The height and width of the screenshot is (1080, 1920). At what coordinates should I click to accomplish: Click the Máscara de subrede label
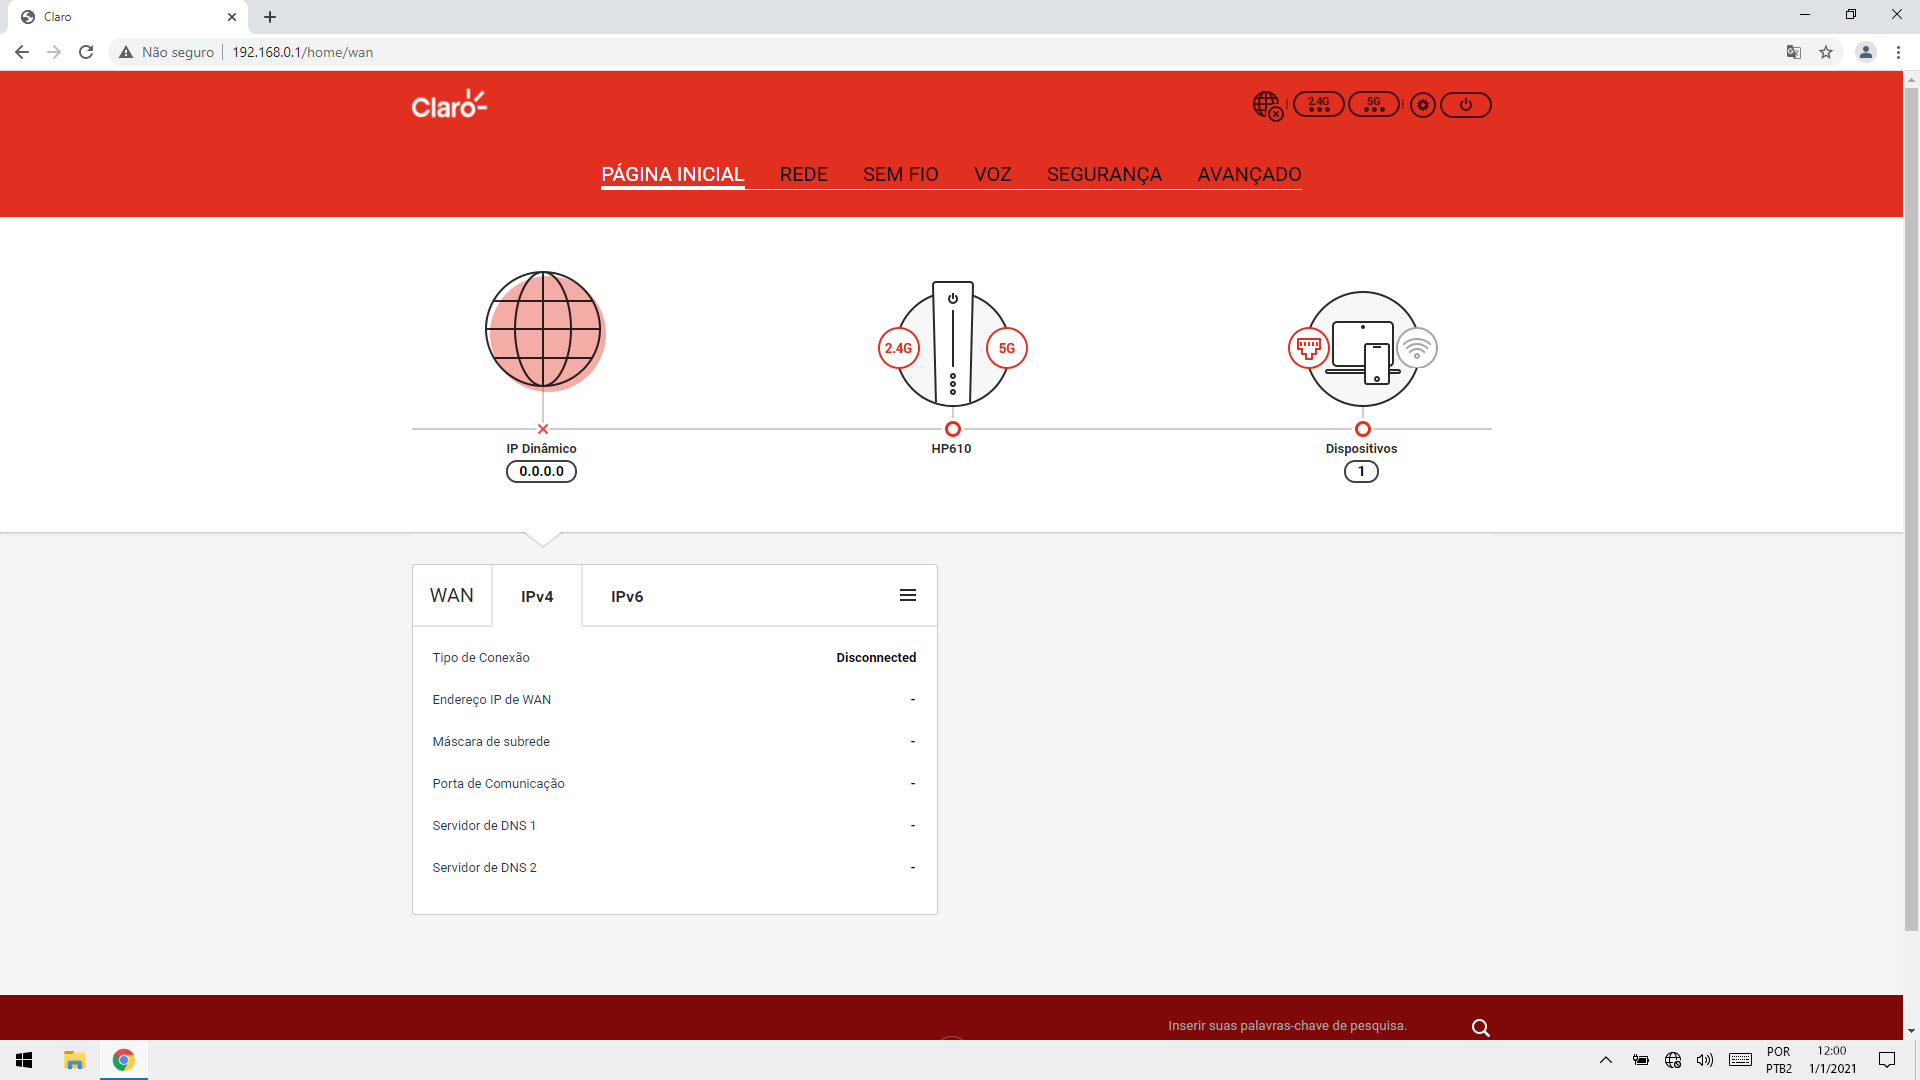point(491,741)
